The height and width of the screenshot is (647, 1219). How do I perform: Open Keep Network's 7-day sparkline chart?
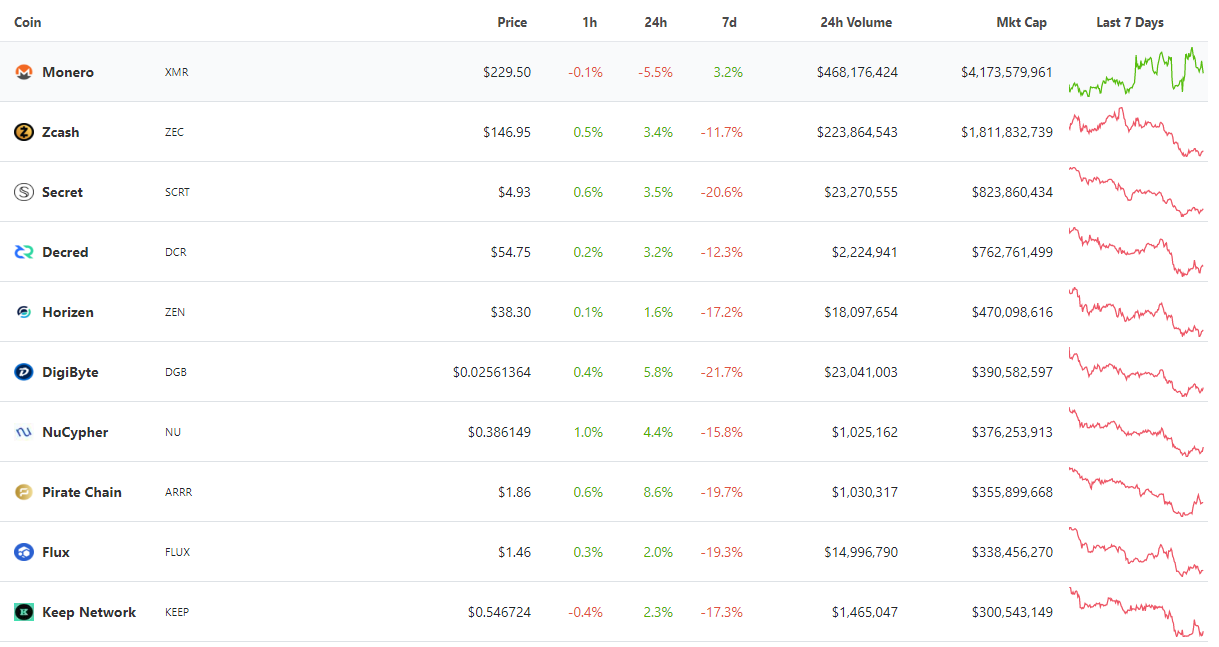(1136, 612)
